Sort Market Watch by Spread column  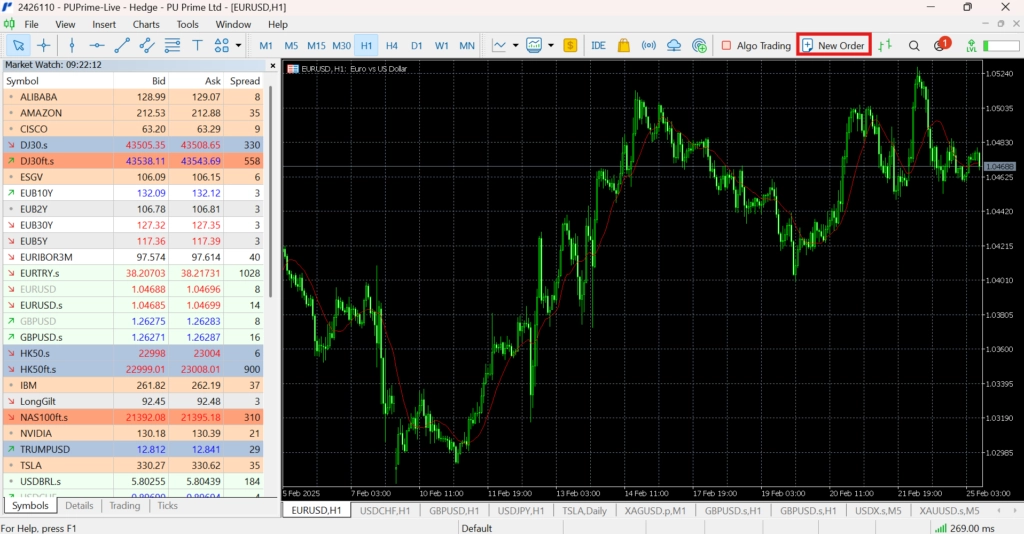[x=245, y=81]
